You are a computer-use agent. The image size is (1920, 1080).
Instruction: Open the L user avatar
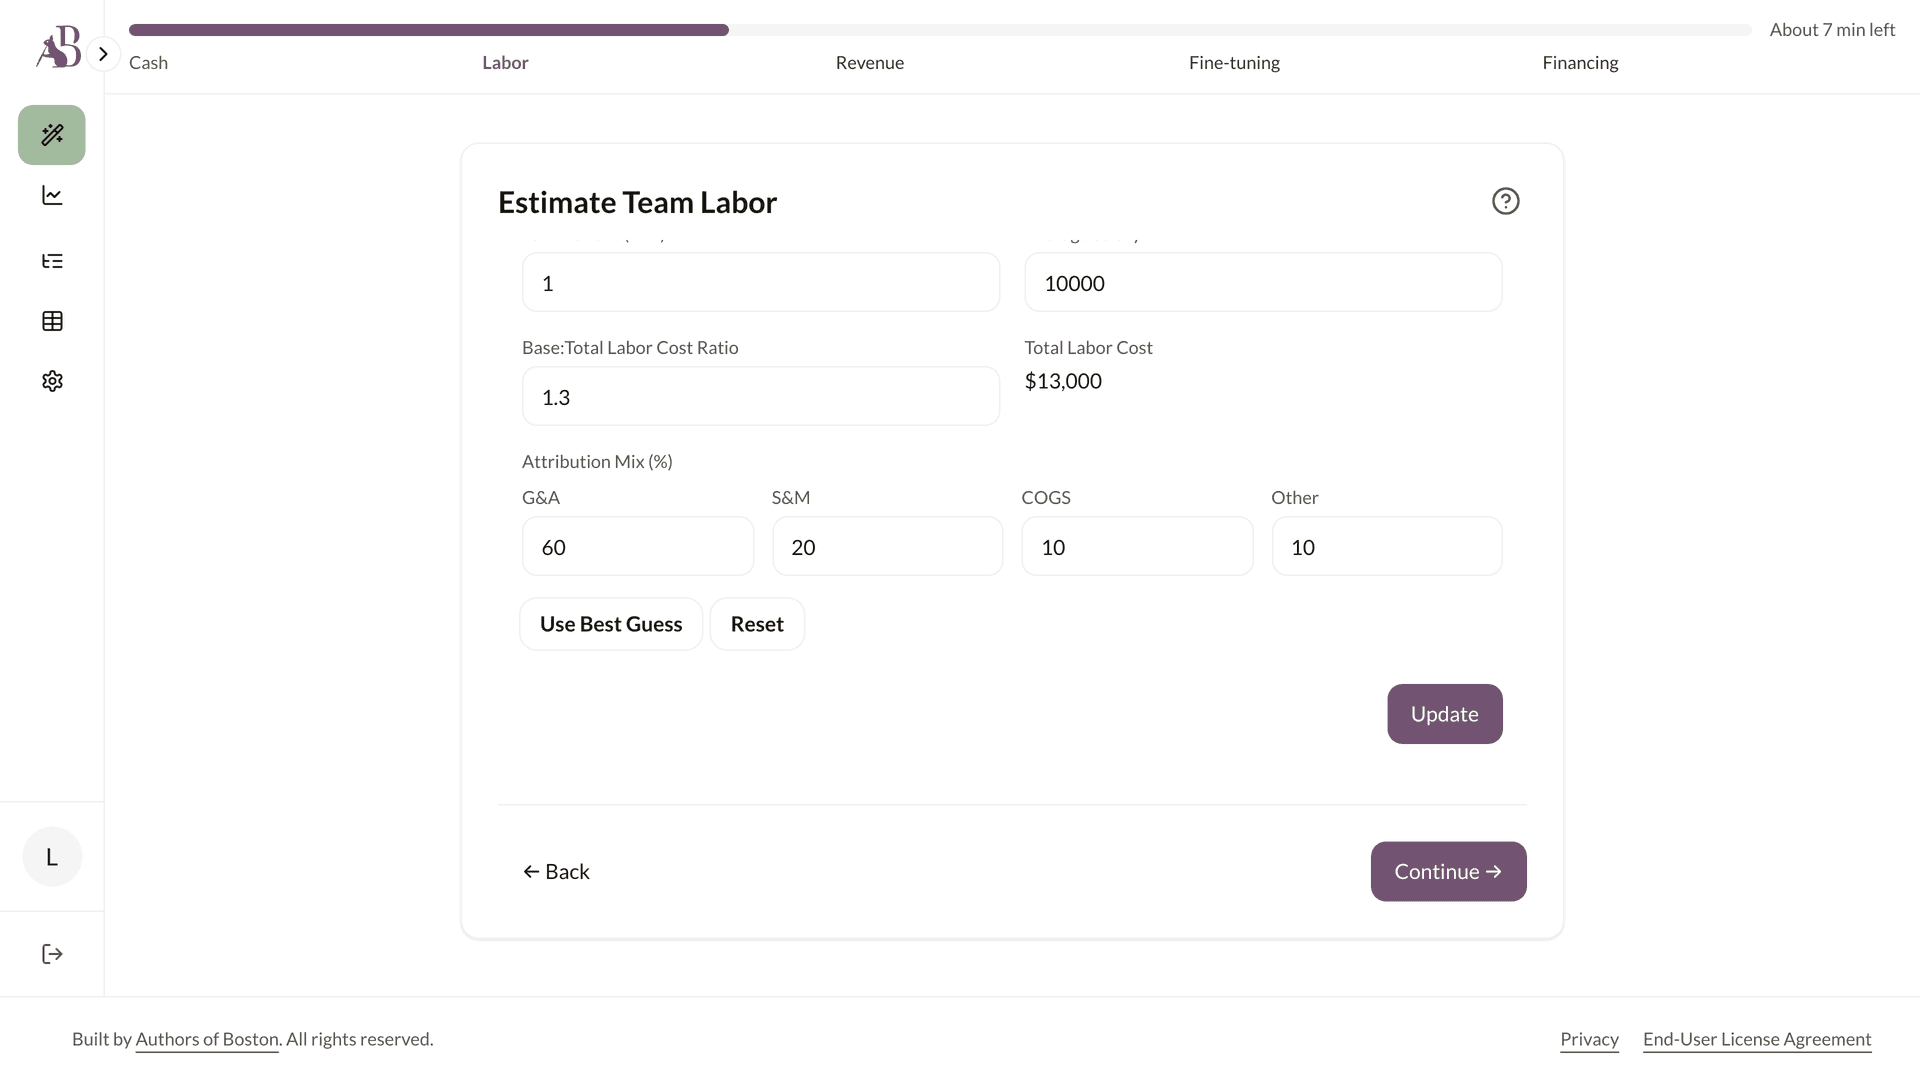tap(52, 857)
